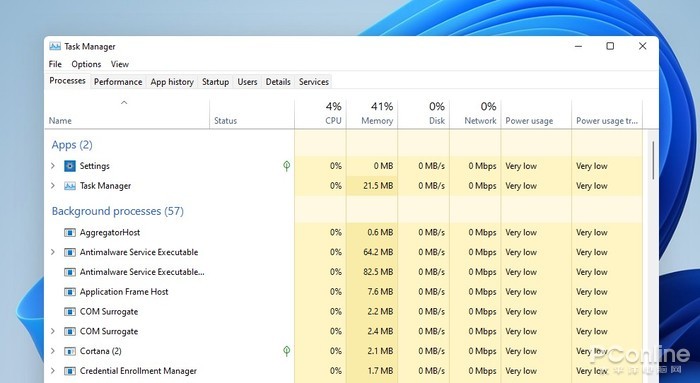Click the green leaf icon beside Settings
This screenshot has width=700, height=383.
coord(287,166)
